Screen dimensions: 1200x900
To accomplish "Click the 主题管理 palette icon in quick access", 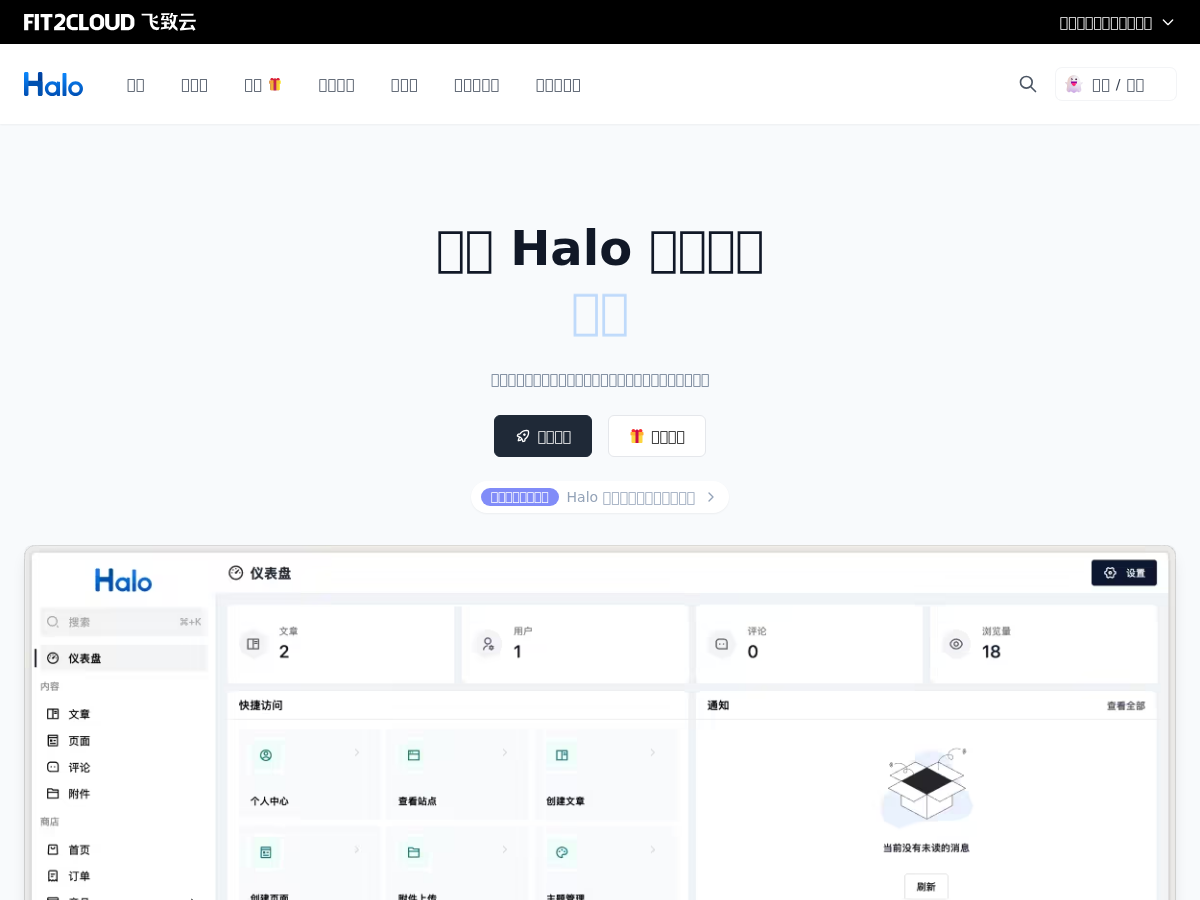I will point(562,852).
